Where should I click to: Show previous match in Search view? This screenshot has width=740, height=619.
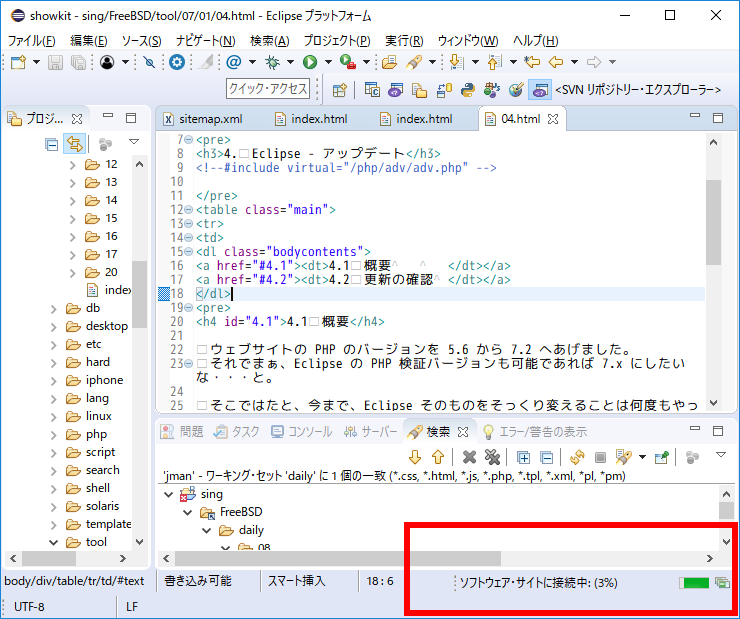coord(438,457)
